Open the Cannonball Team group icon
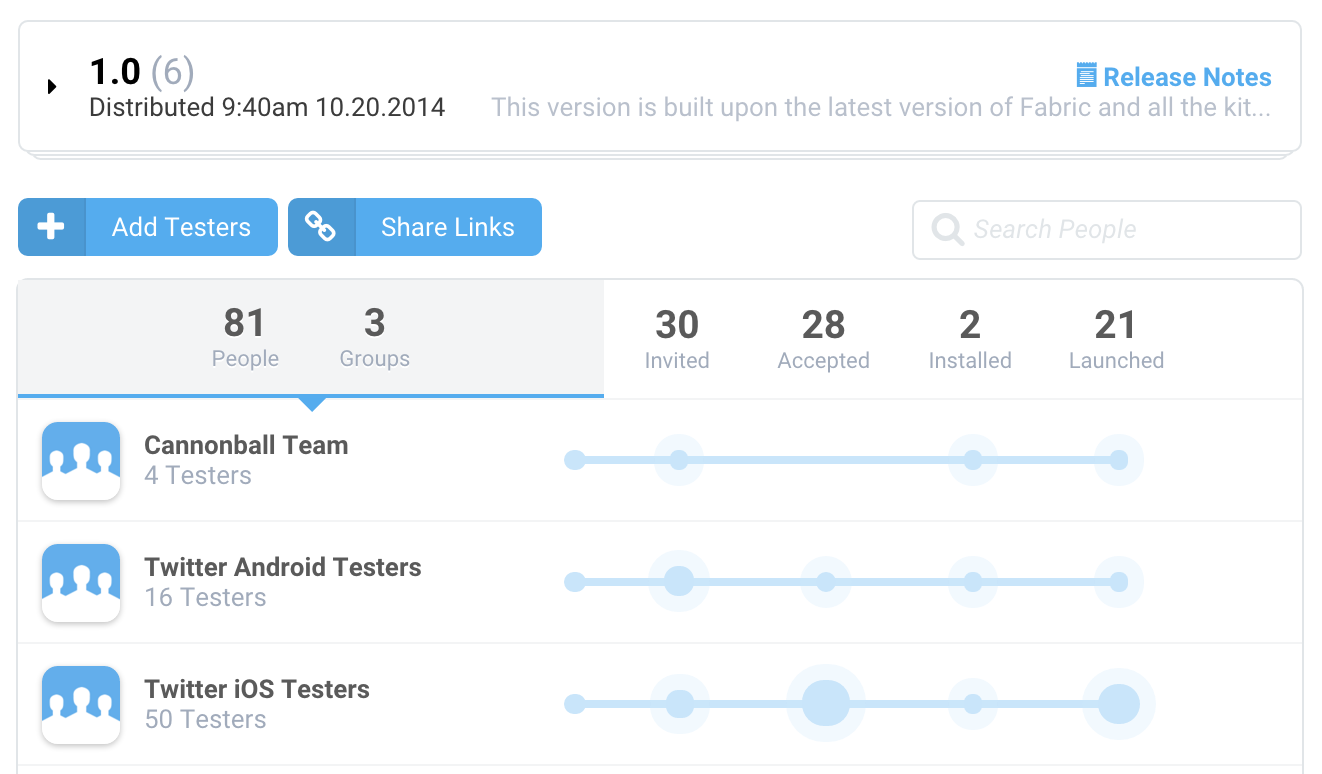Screen dimensions: 1322x774 pos(81,460)
